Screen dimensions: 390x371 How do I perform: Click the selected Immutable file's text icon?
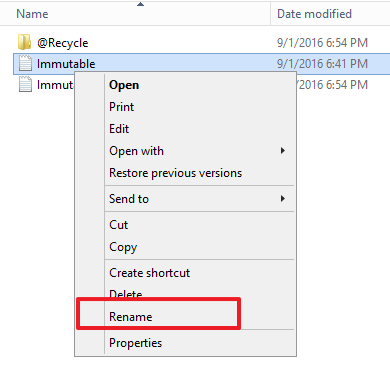click(x=25, y=63)
